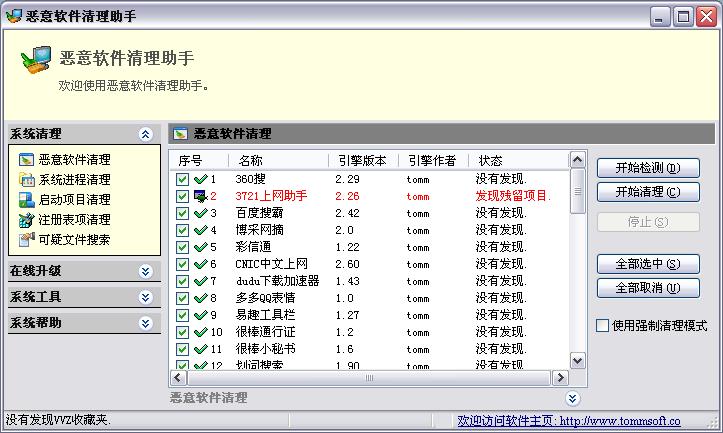This screenshot has width=723, height=433.
Task: Click the vertical scrollbar thumb
Action: 578,191
